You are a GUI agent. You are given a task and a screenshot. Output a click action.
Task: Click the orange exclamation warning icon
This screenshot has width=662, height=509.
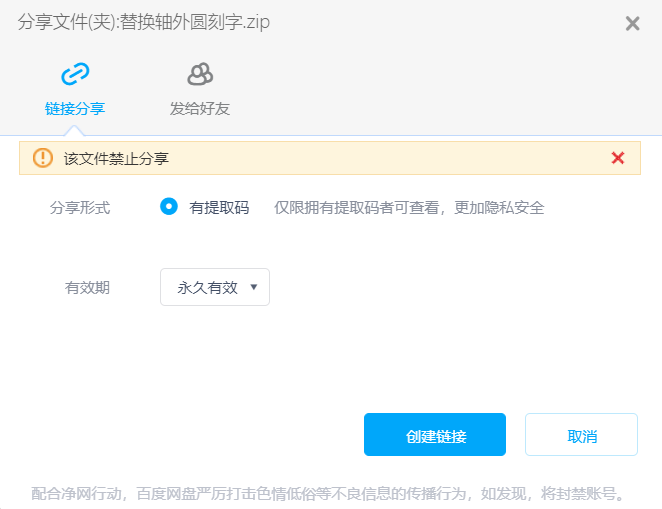(x=43, y=158)
